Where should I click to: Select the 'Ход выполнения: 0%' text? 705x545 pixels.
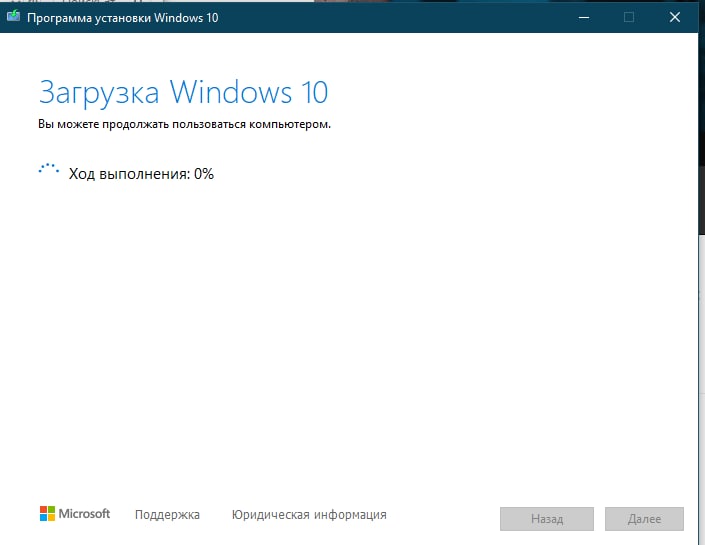[x=141, y=174]
